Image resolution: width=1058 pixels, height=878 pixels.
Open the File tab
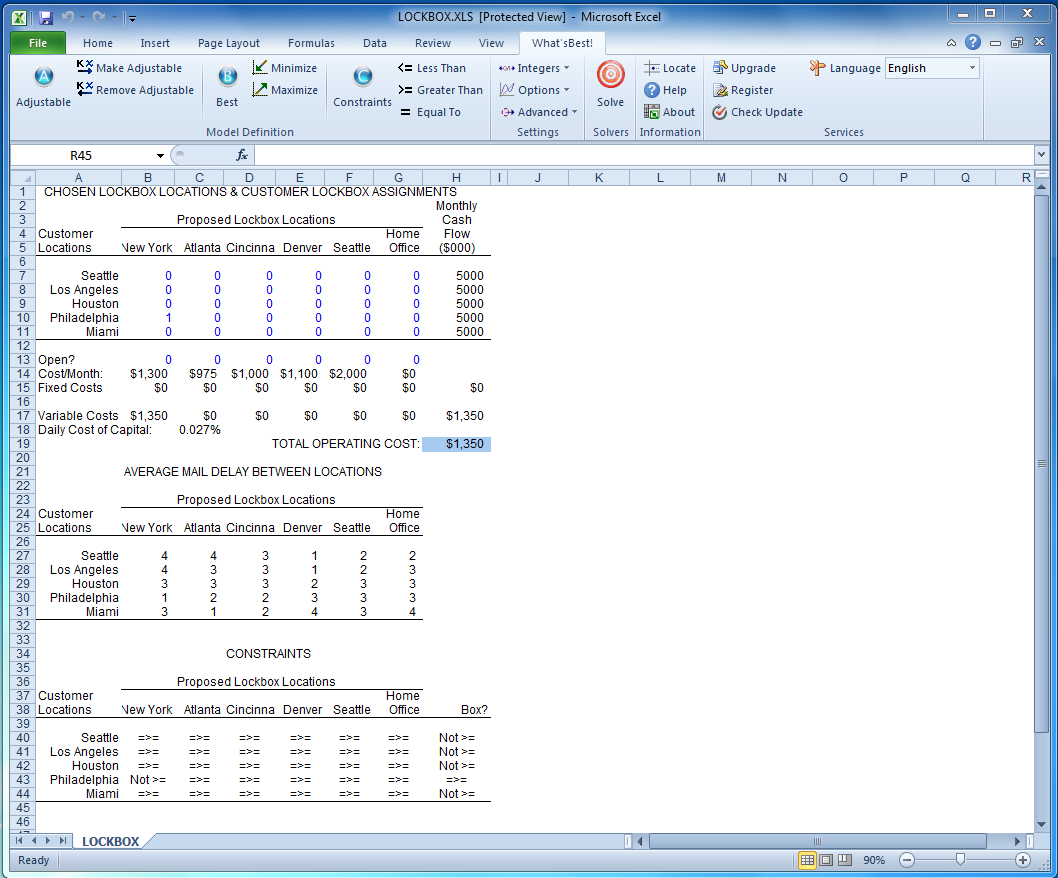38,43
